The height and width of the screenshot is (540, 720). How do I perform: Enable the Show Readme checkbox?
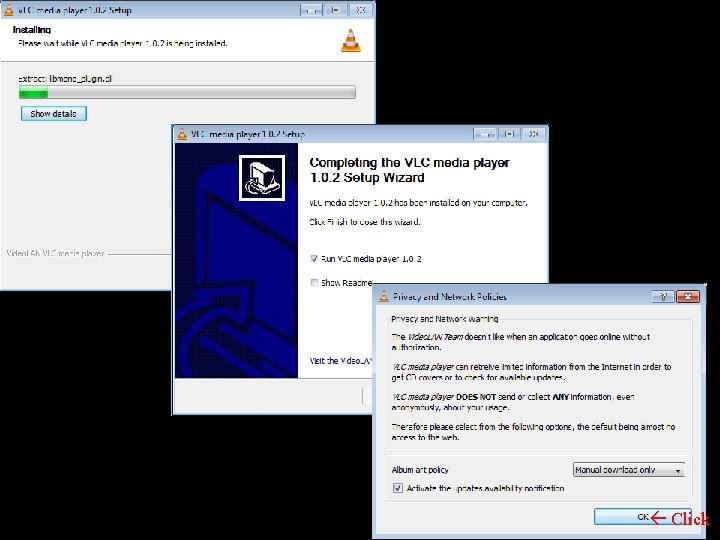(x=314, y=282)
